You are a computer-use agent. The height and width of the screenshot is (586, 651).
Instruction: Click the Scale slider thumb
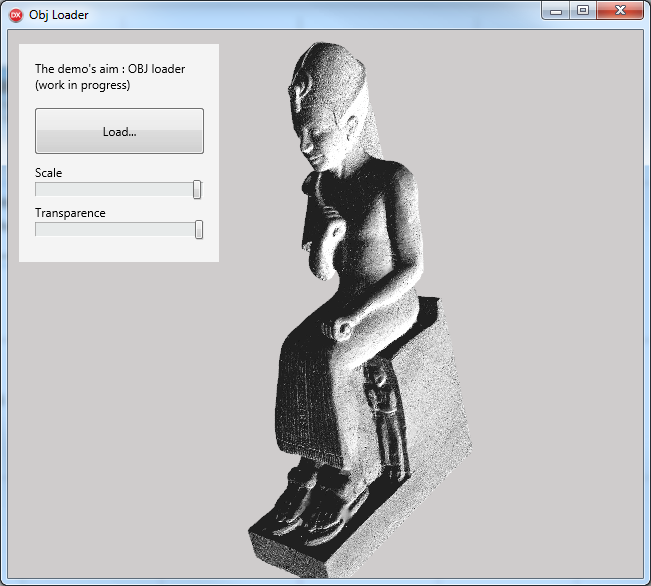click(x=197, y=189)
